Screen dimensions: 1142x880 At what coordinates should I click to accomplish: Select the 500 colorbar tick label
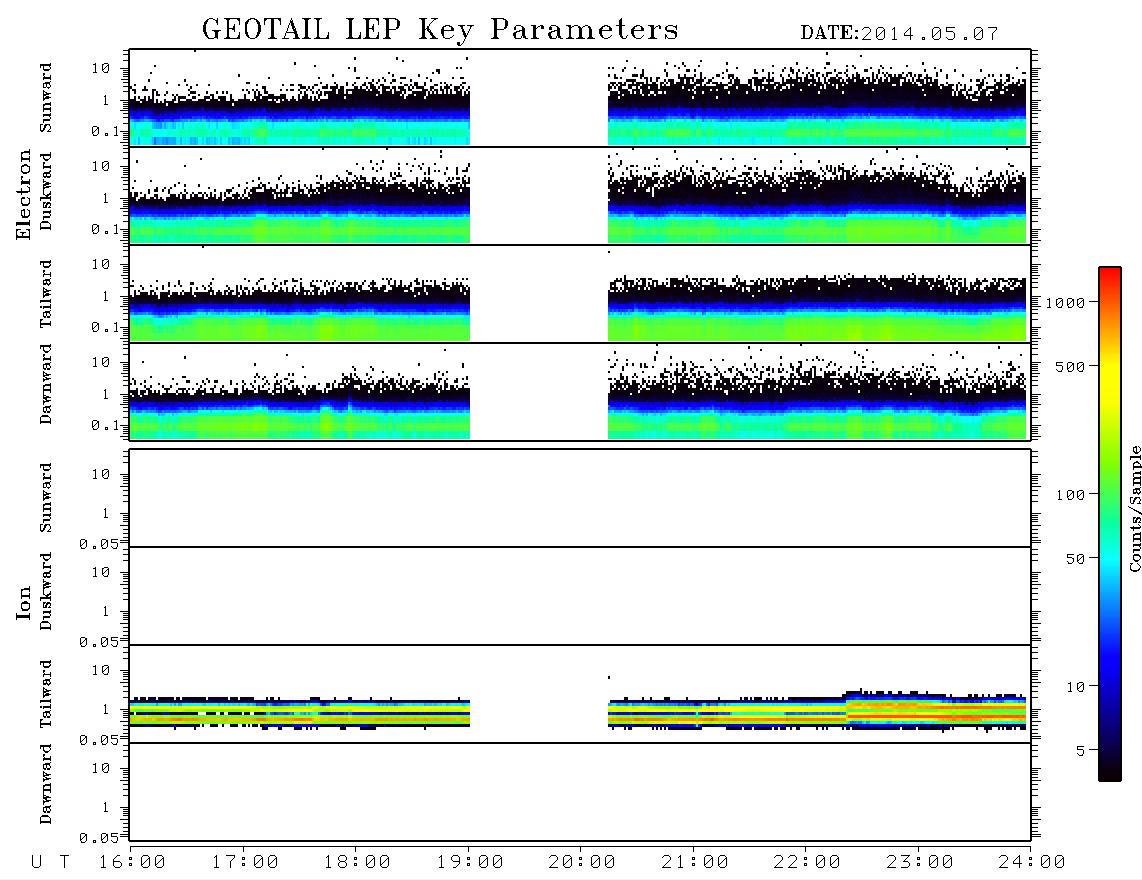point(1070,367)
